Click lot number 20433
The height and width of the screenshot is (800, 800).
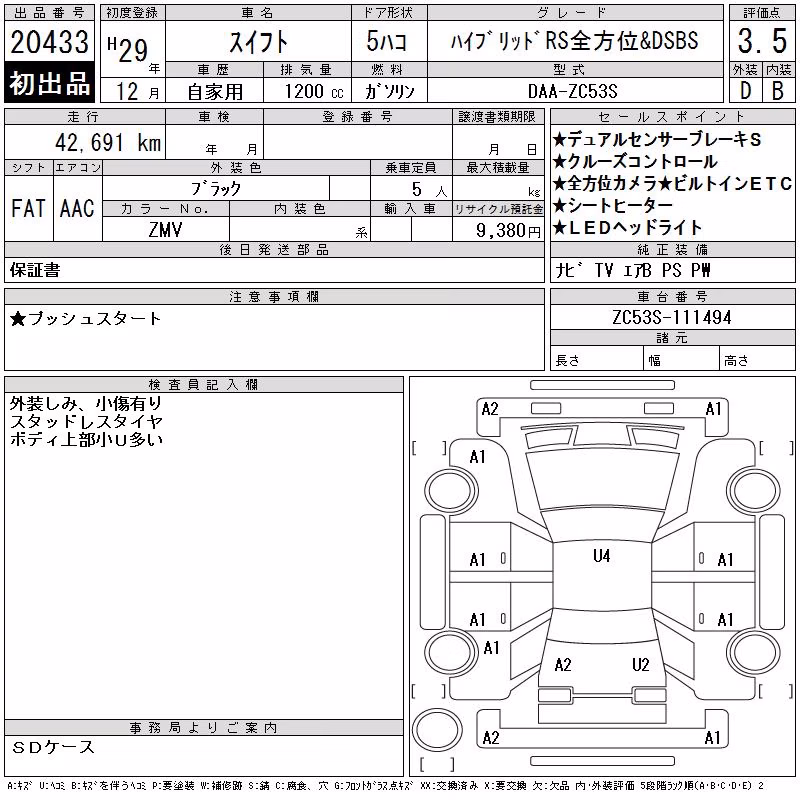(x=49, y=42)
